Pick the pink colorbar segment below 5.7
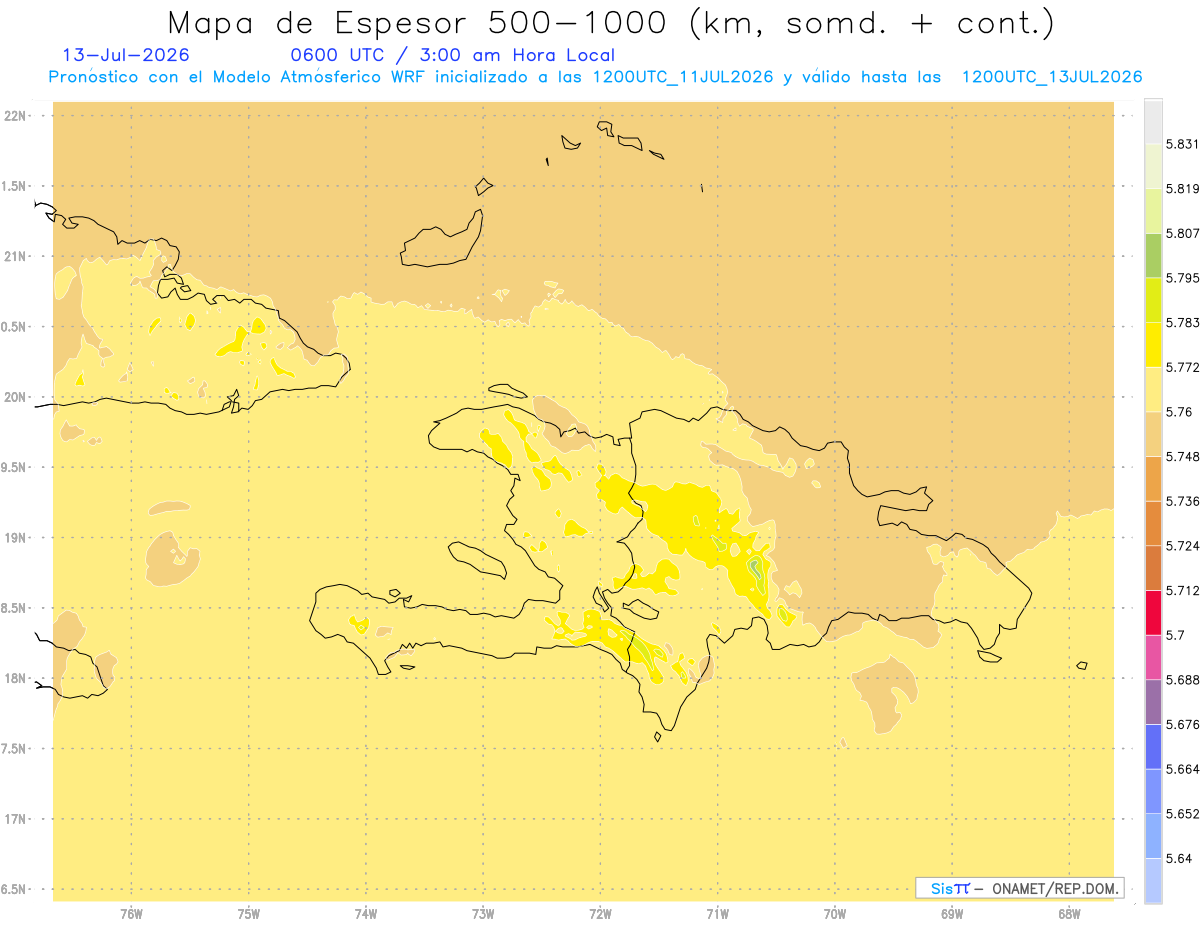 coord(1153,657)
